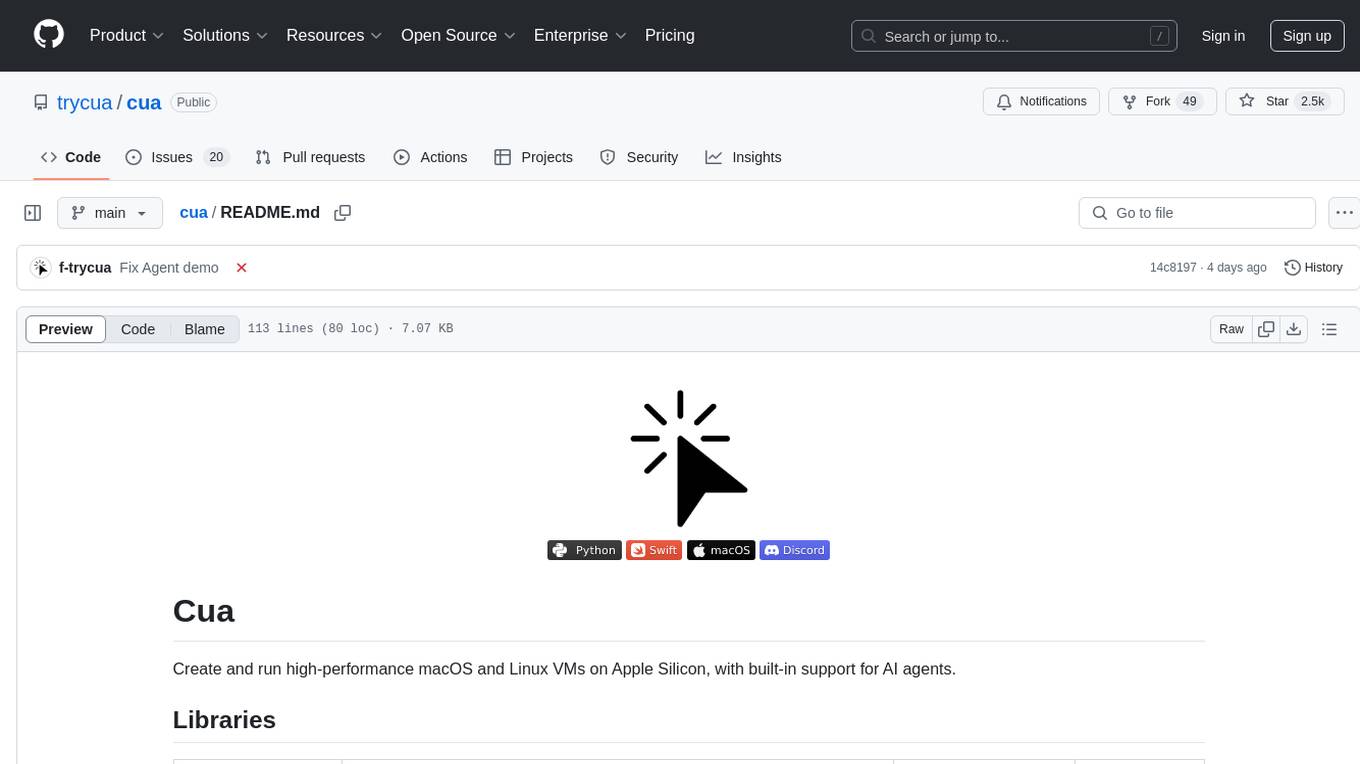View the failed checks red X status
Viewport: 1360px width, 764px height.
[241, 268]
